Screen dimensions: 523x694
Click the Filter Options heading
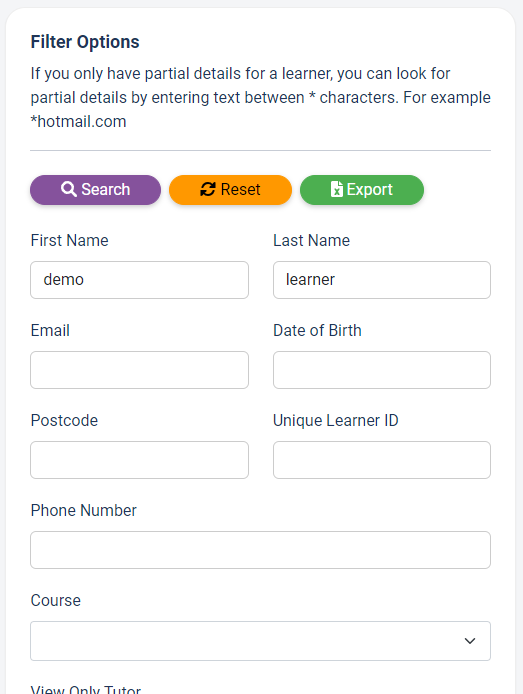[x=85, y=42]
